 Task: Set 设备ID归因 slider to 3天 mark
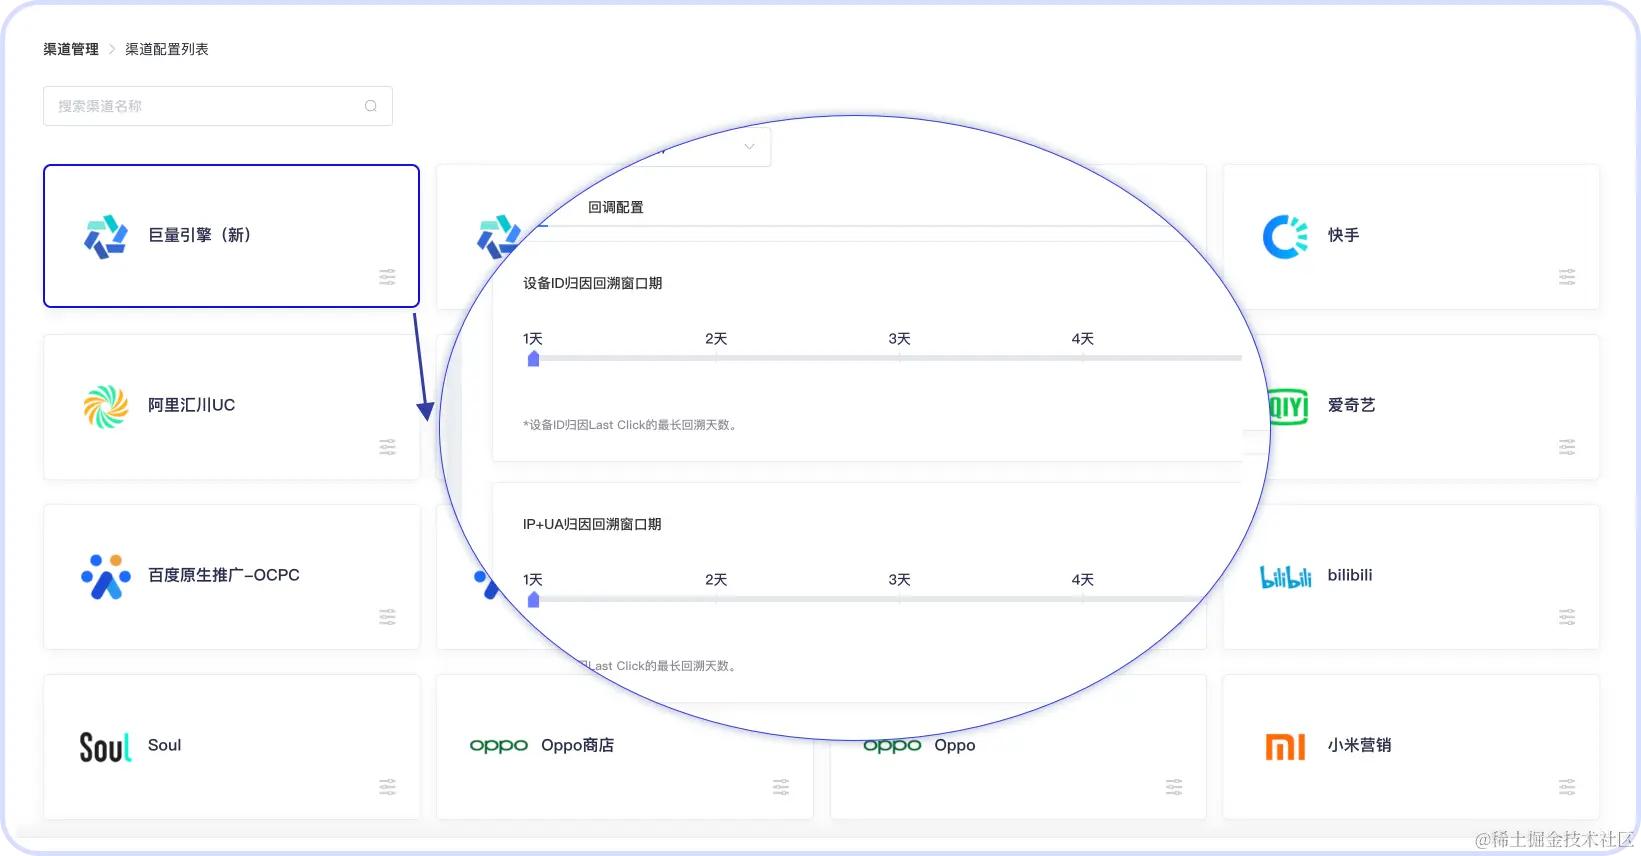[x=899, y=357]
